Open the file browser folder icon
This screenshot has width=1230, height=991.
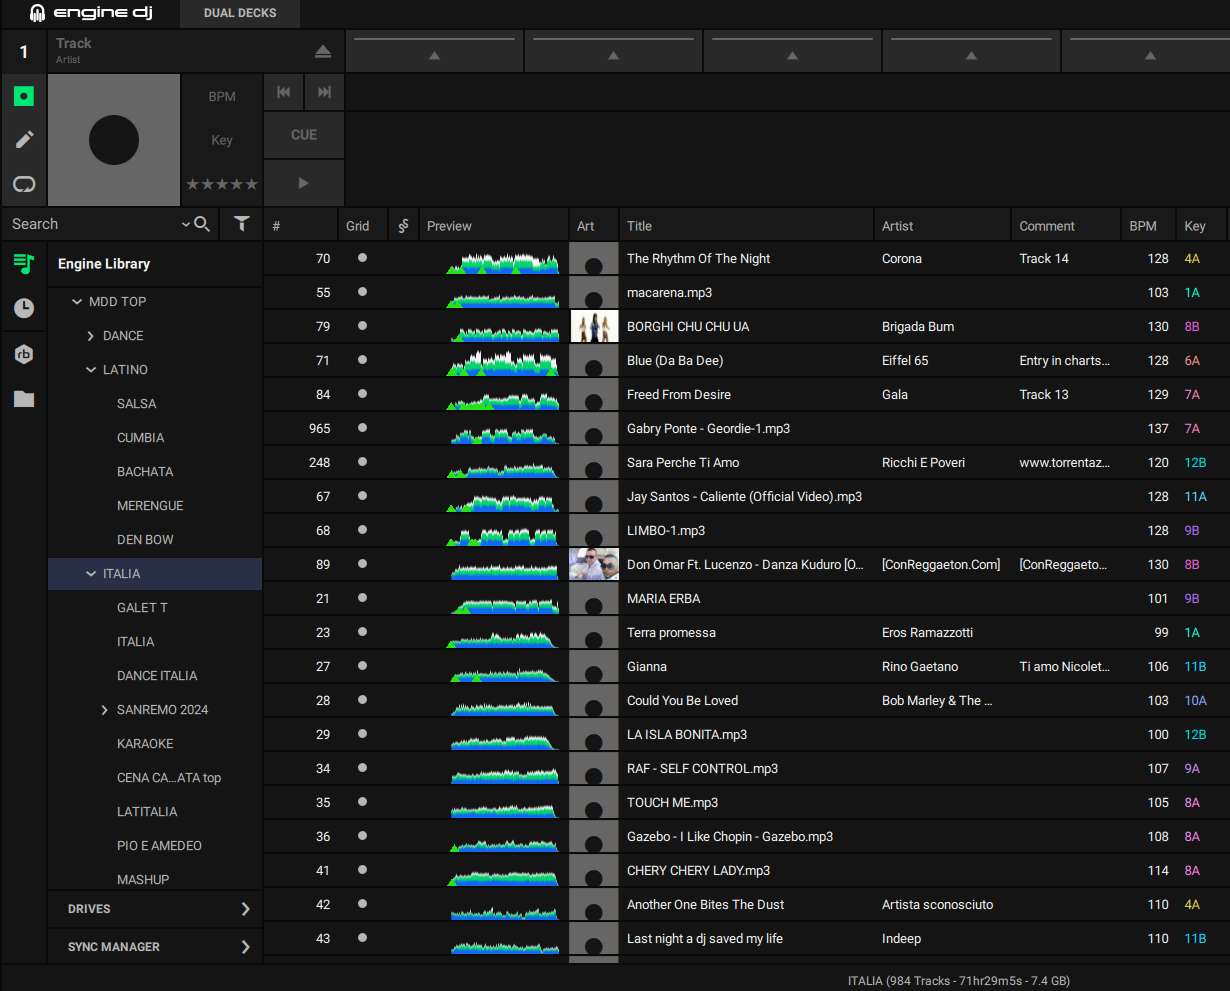coord(24,399)
